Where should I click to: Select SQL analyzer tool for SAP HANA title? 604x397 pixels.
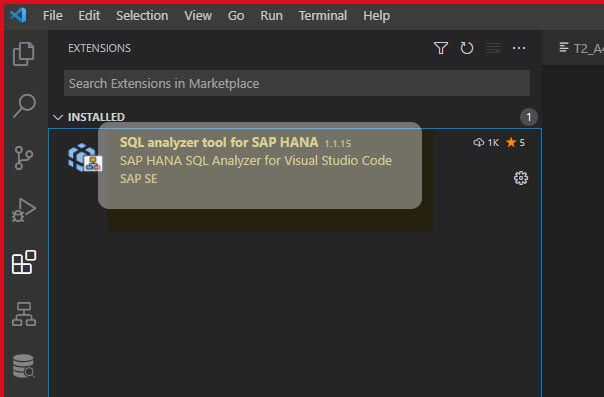click(219, 142)
